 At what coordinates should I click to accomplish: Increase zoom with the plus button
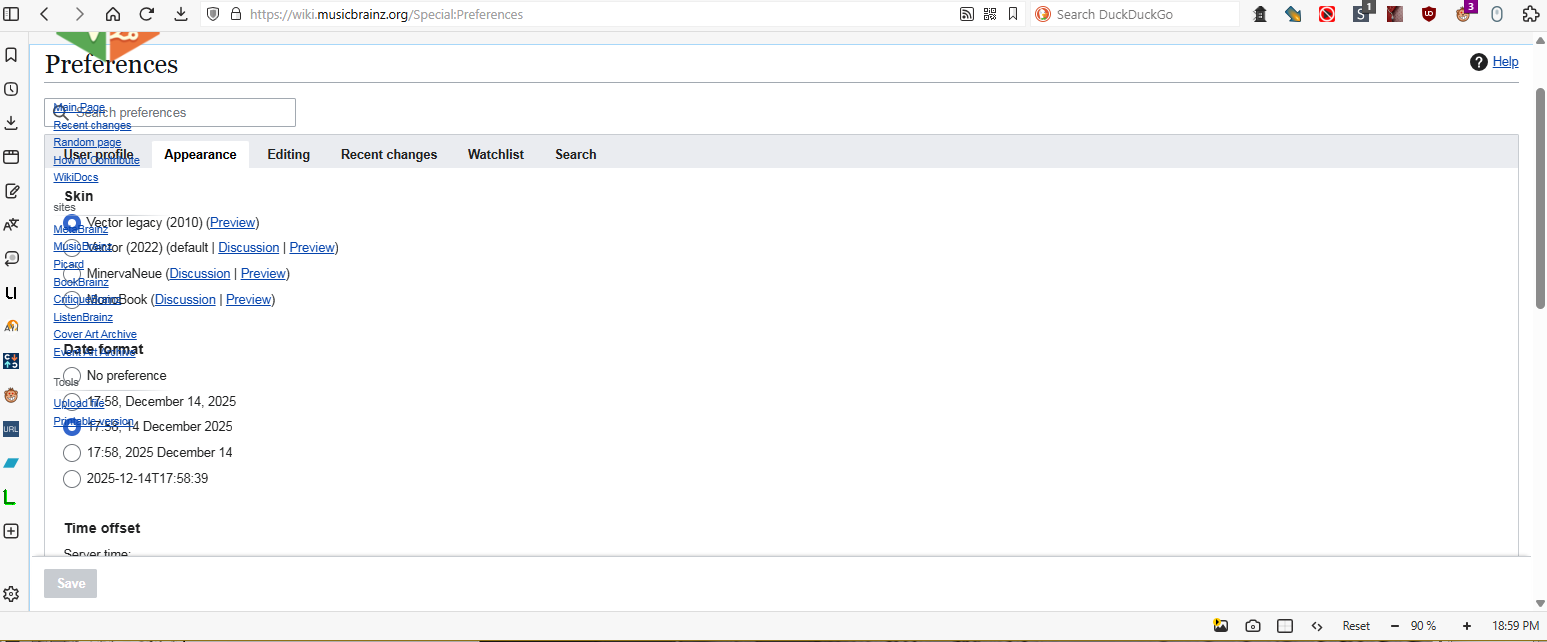tap(1466, 626)
